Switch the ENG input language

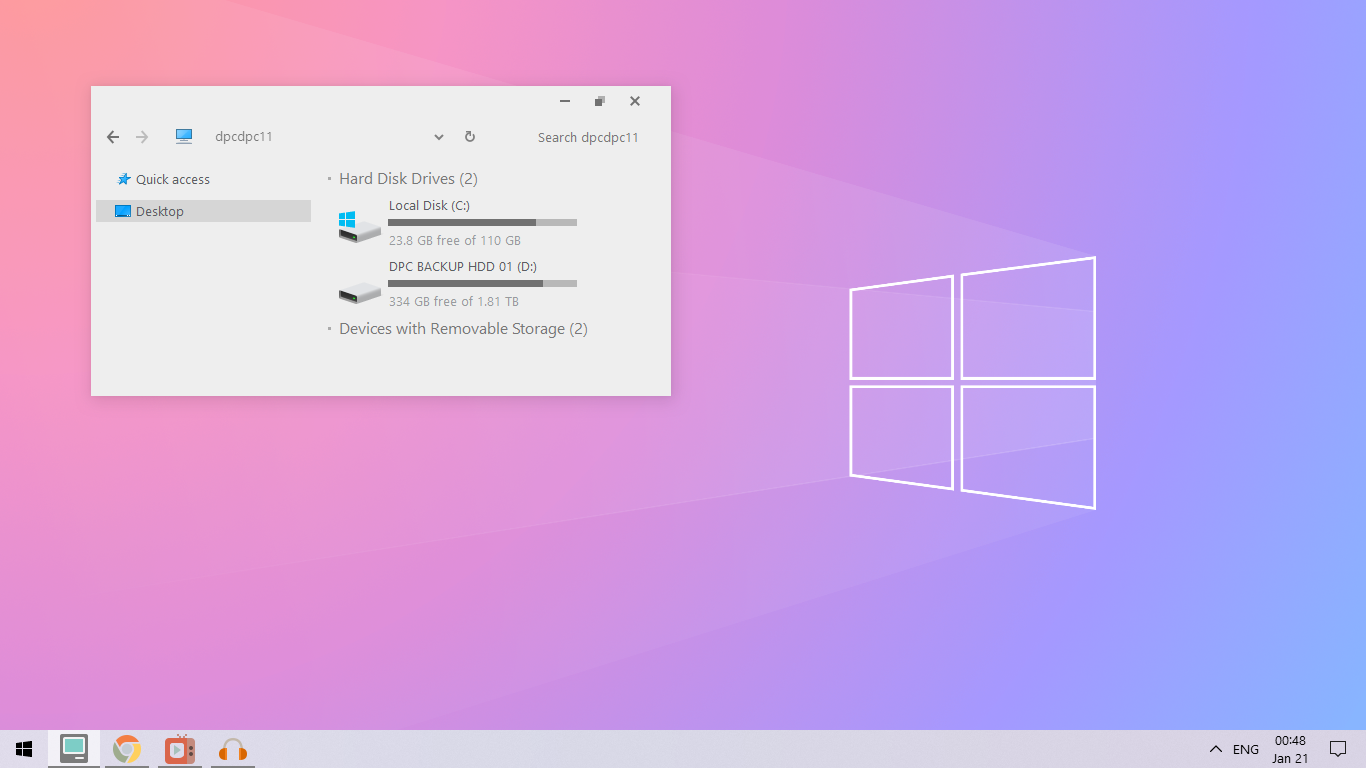tap(1246, 749)
